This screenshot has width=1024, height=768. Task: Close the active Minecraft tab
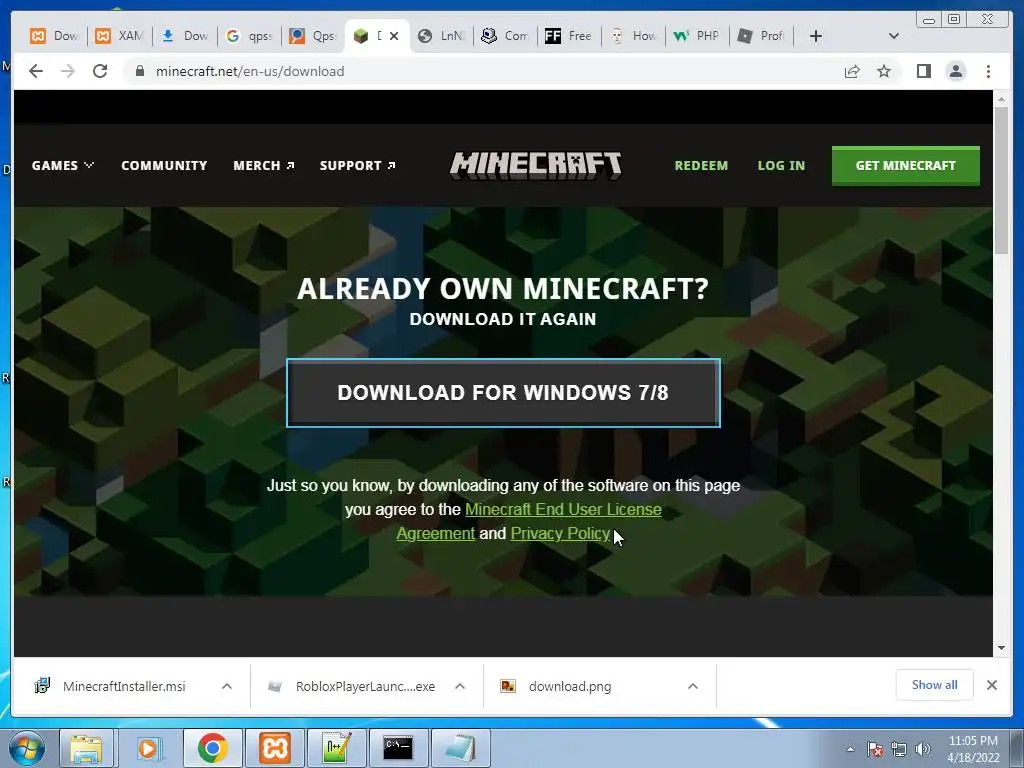394,36
